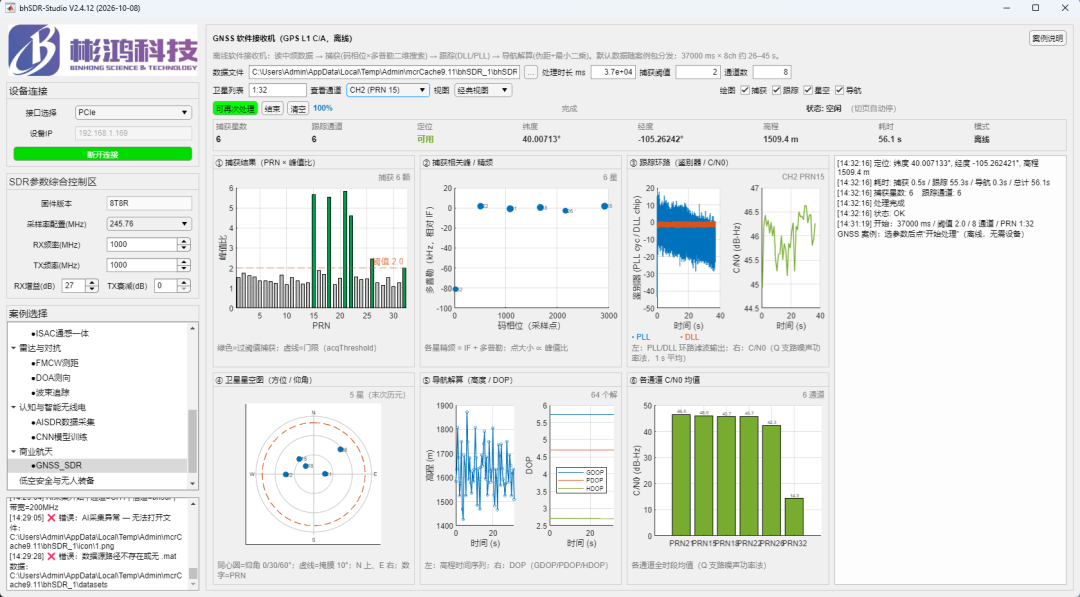Click the scroll-up arrow of the case tree
1080x597 pixels.
tap(193, 328)
